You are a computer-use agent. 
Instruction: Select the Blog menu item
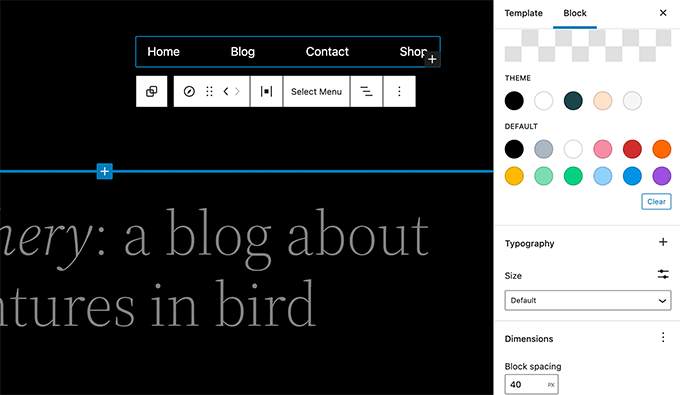[x=243, y=52]
